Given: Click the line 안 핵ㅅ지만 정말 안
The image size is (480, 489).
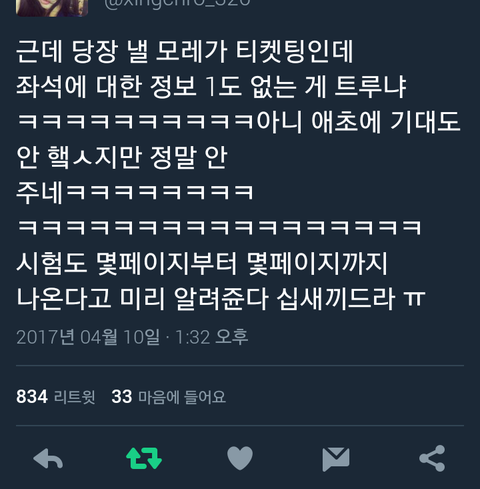Looking at the screenshot, I should pyautogui.click(x=122, y=157).
